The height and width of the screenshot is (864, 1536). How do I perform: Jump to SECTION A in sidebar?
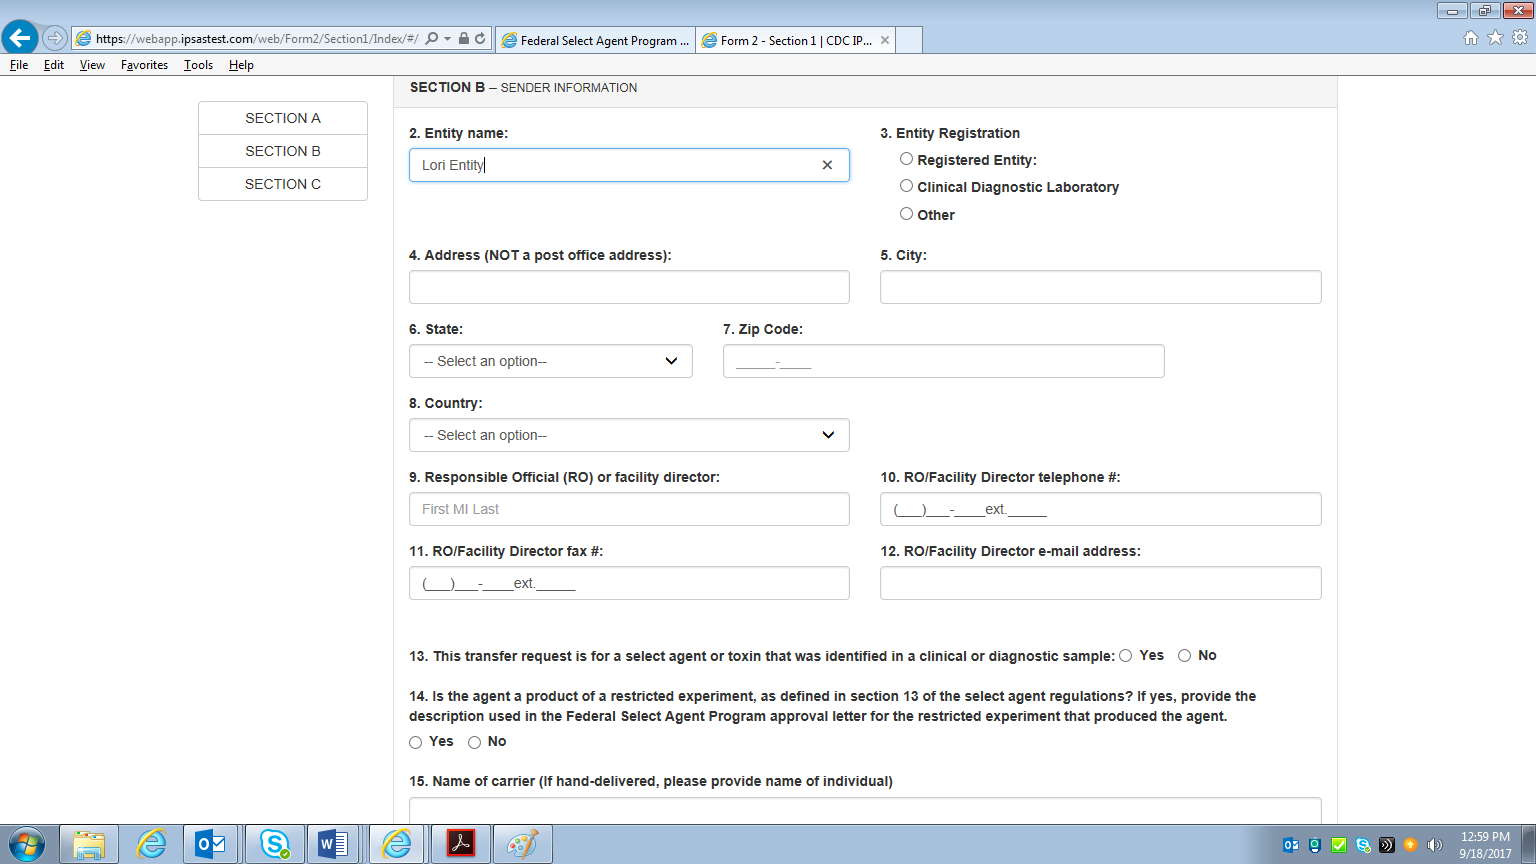pyautogui.click(x=283, y=118)
